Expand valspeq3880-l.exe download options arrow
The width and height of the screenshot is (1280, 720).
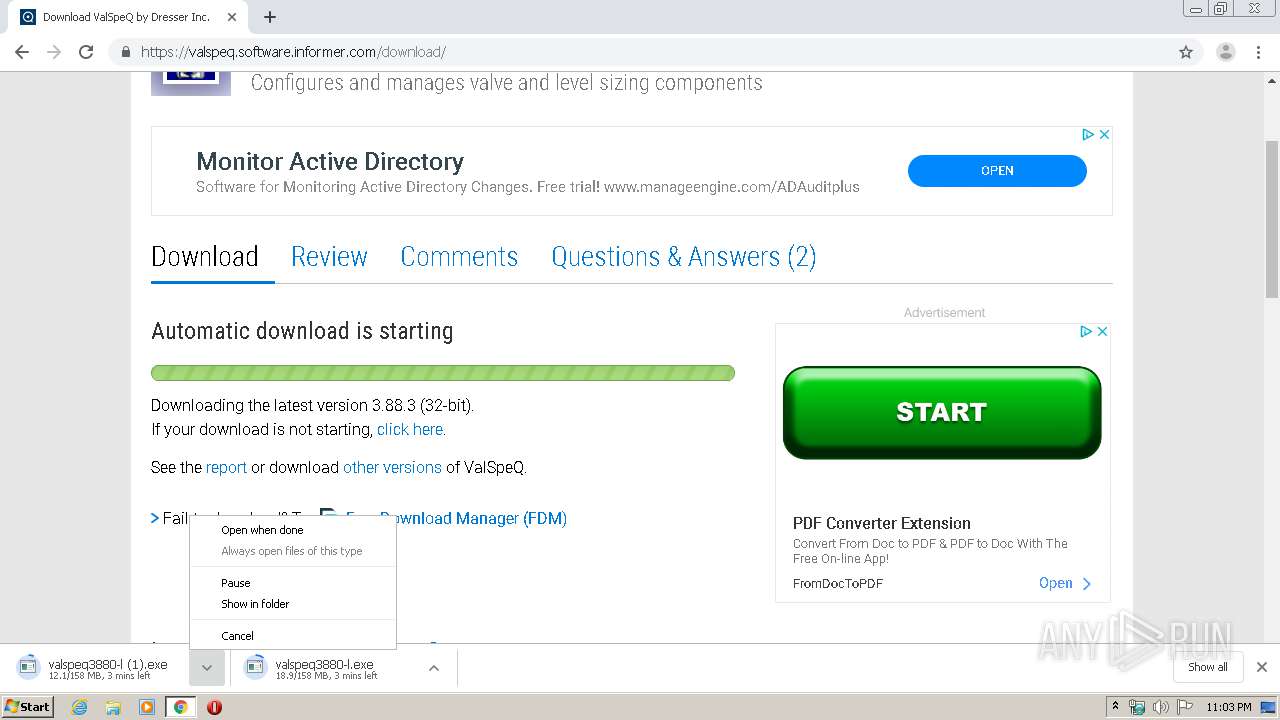434,668
